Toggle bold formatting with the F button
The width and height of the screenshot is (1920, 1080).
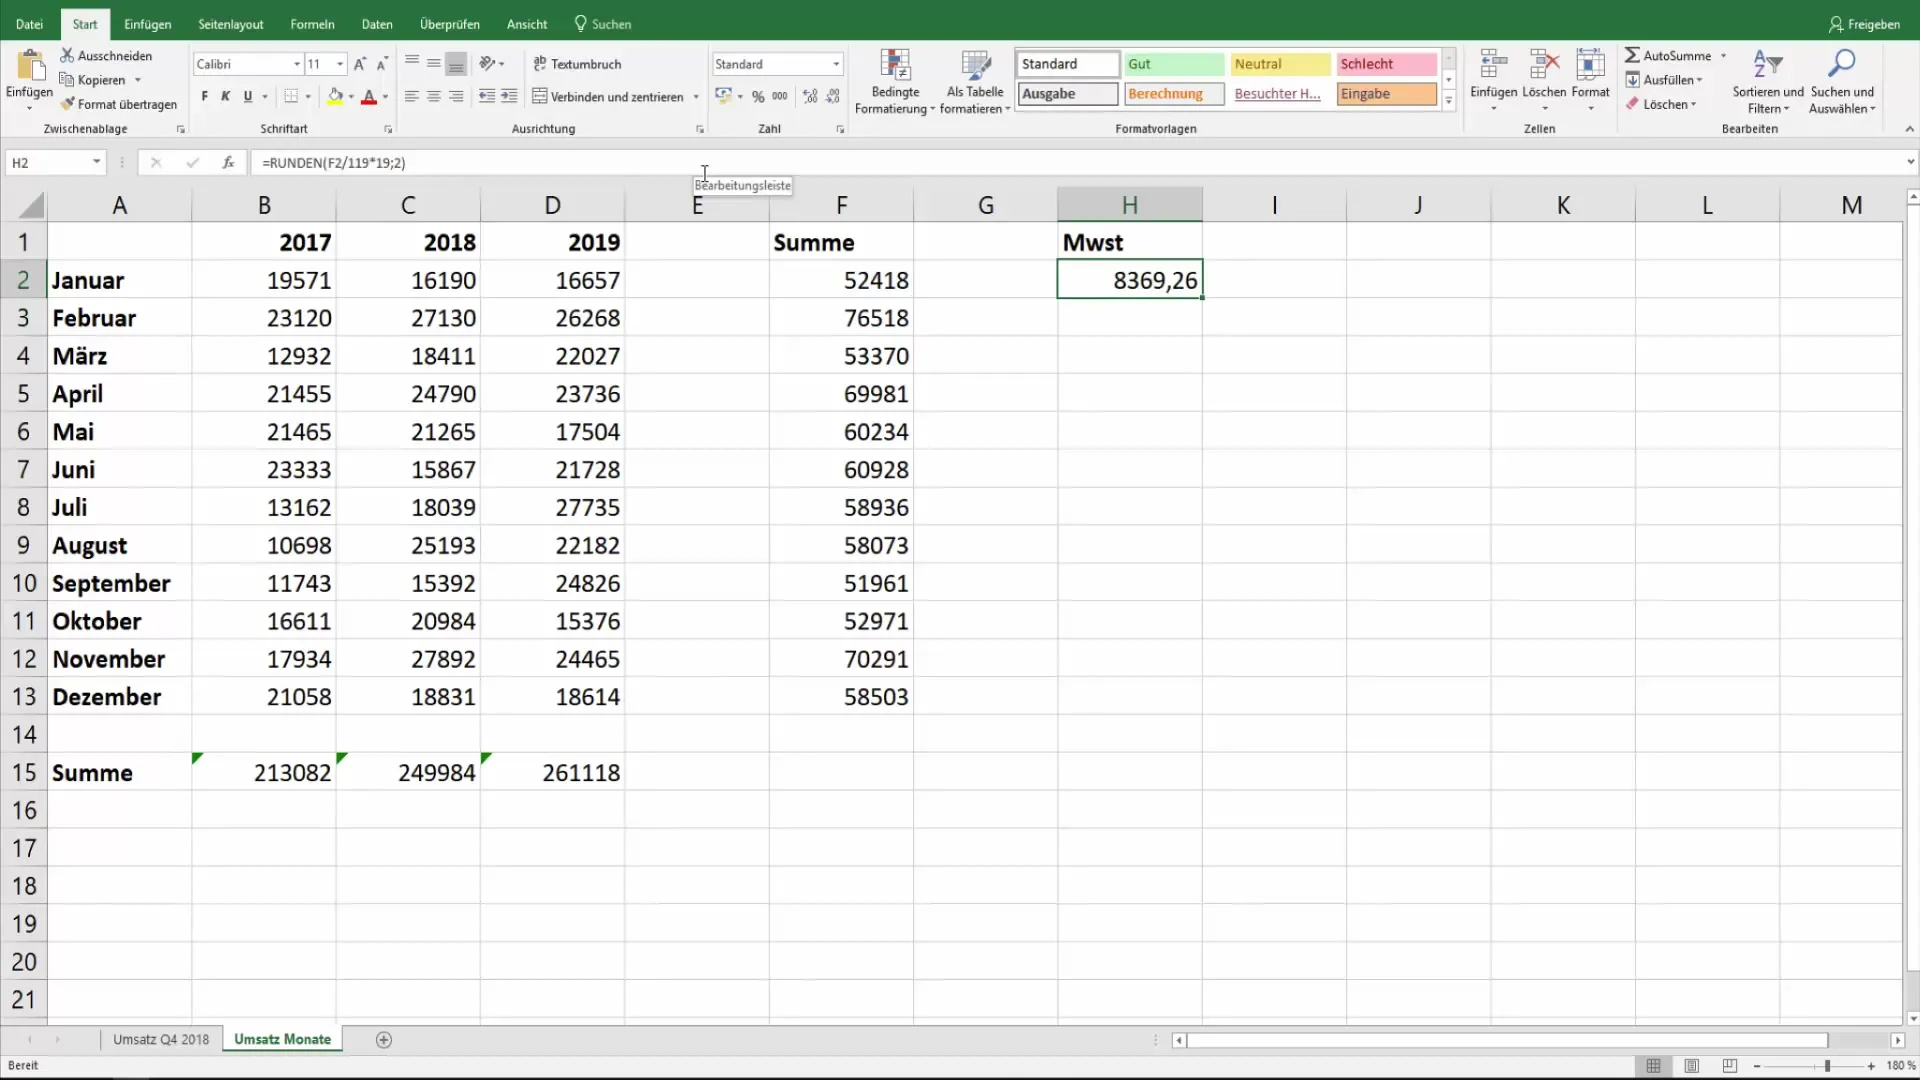pos(204,96)
